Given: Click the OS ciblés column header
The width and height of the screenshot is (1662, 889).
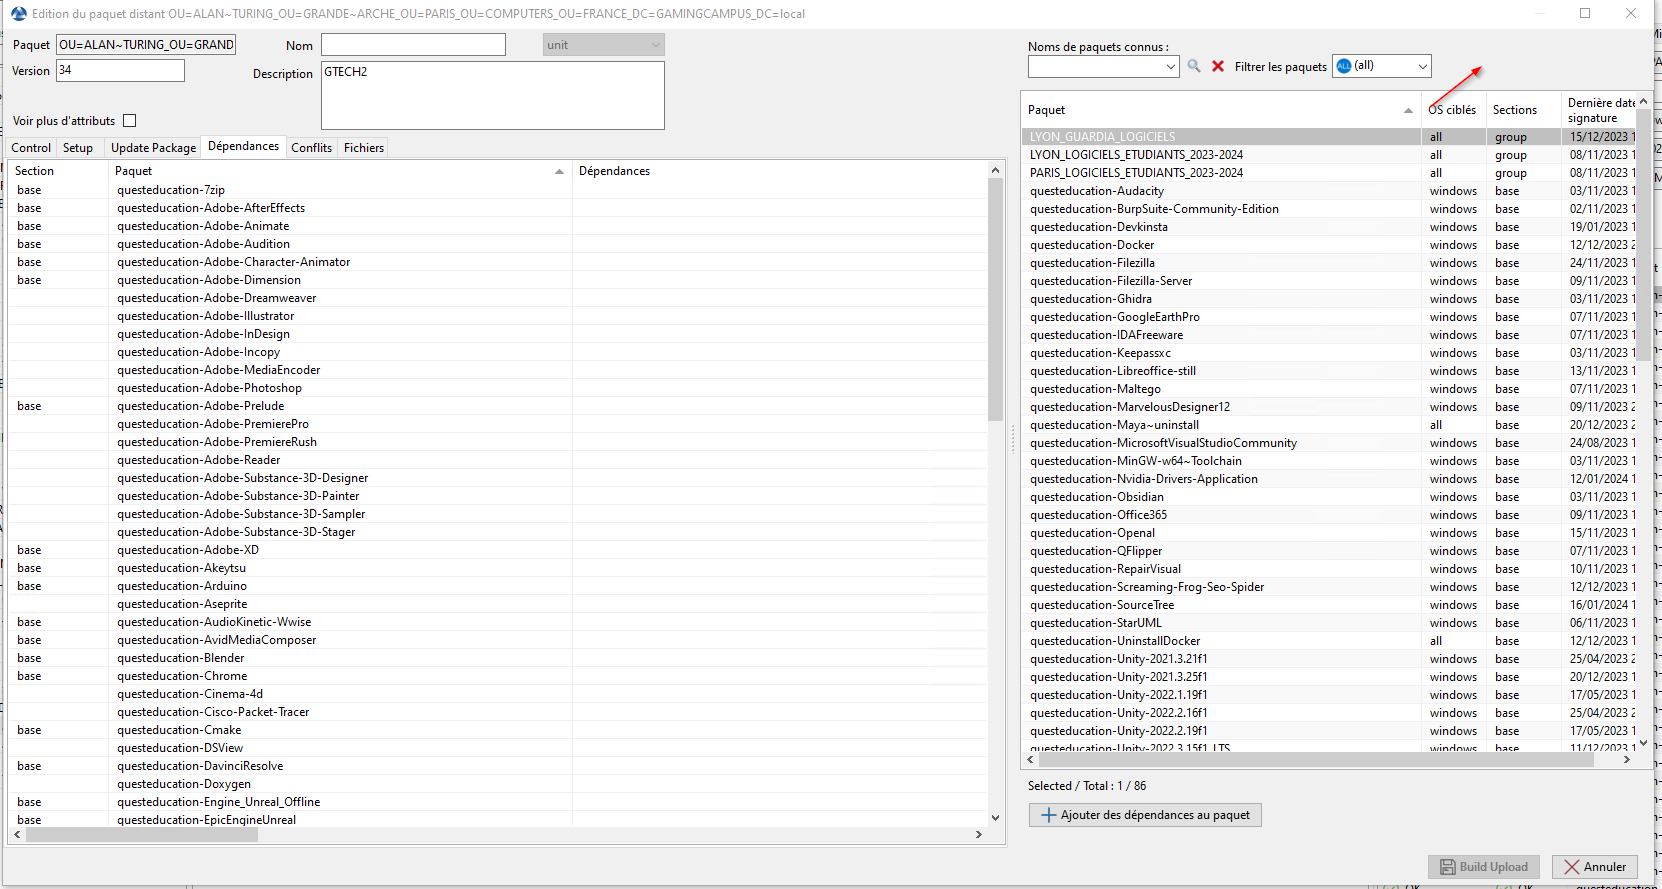Looking at the screenshot, I should pyautogui.click(x=1453, y=110).
